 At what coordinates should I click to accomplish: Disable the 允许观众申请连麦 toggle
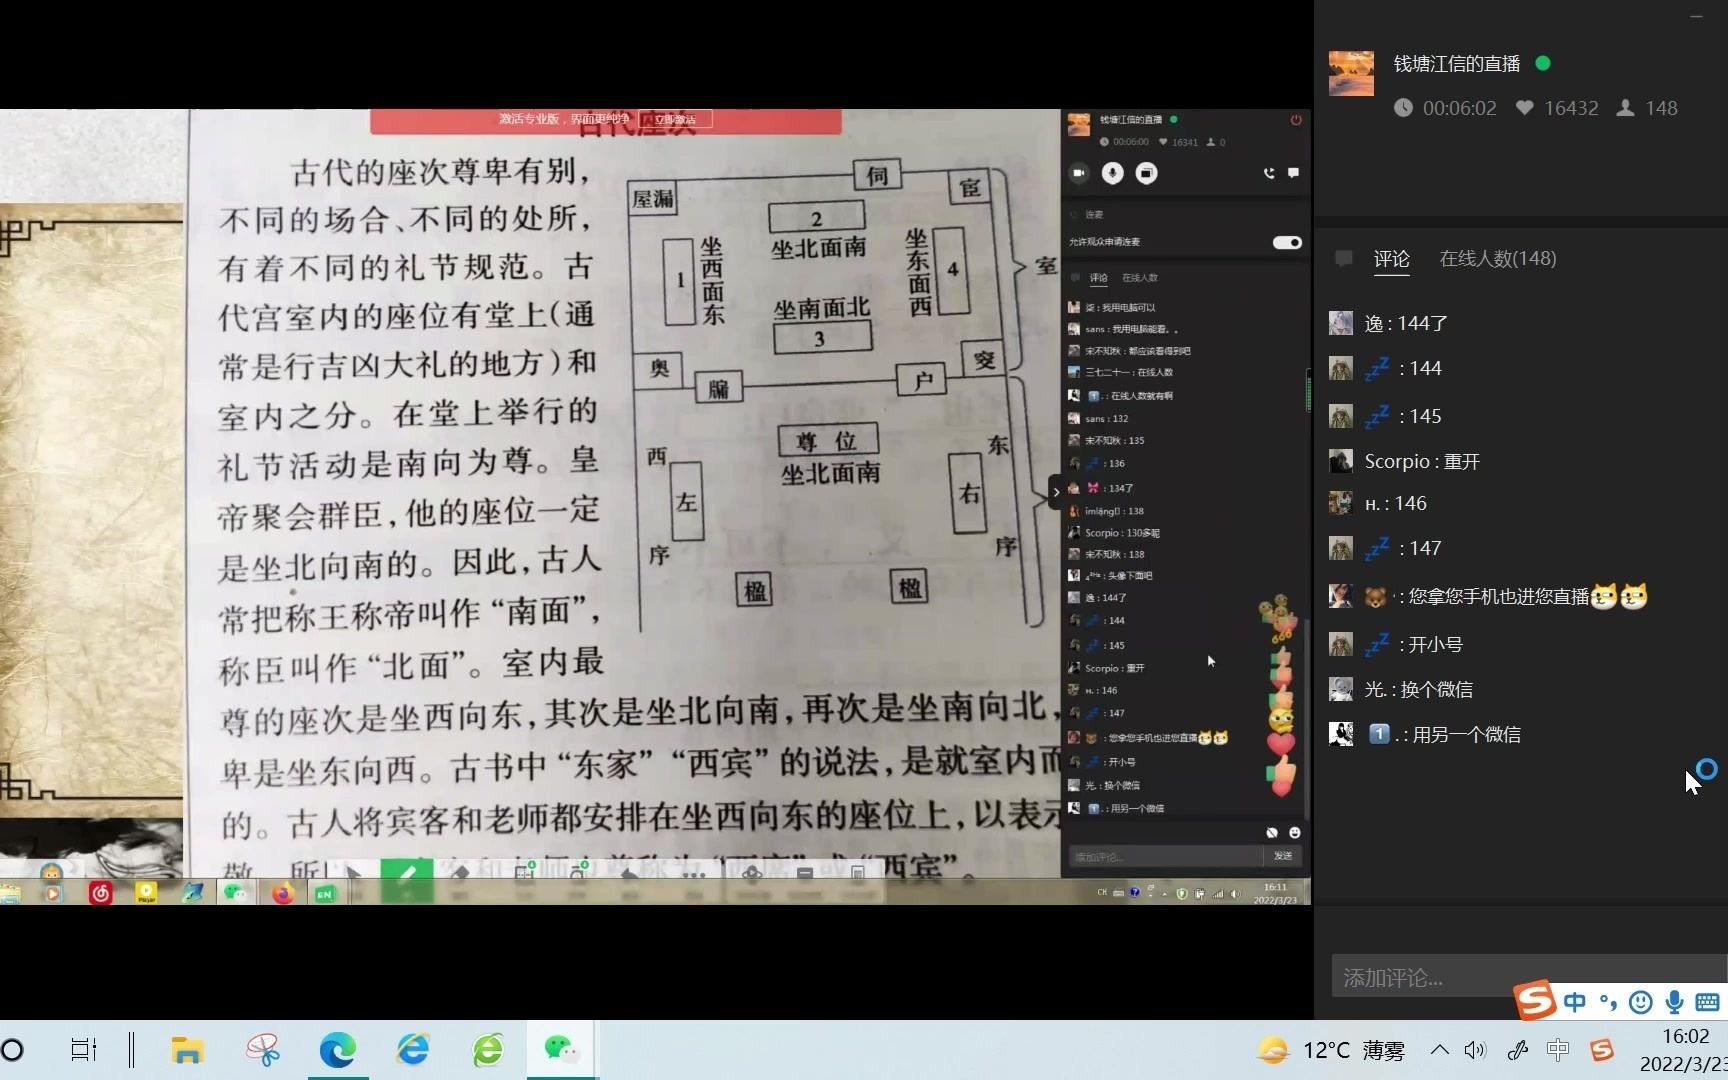[x=1286, y=242]
